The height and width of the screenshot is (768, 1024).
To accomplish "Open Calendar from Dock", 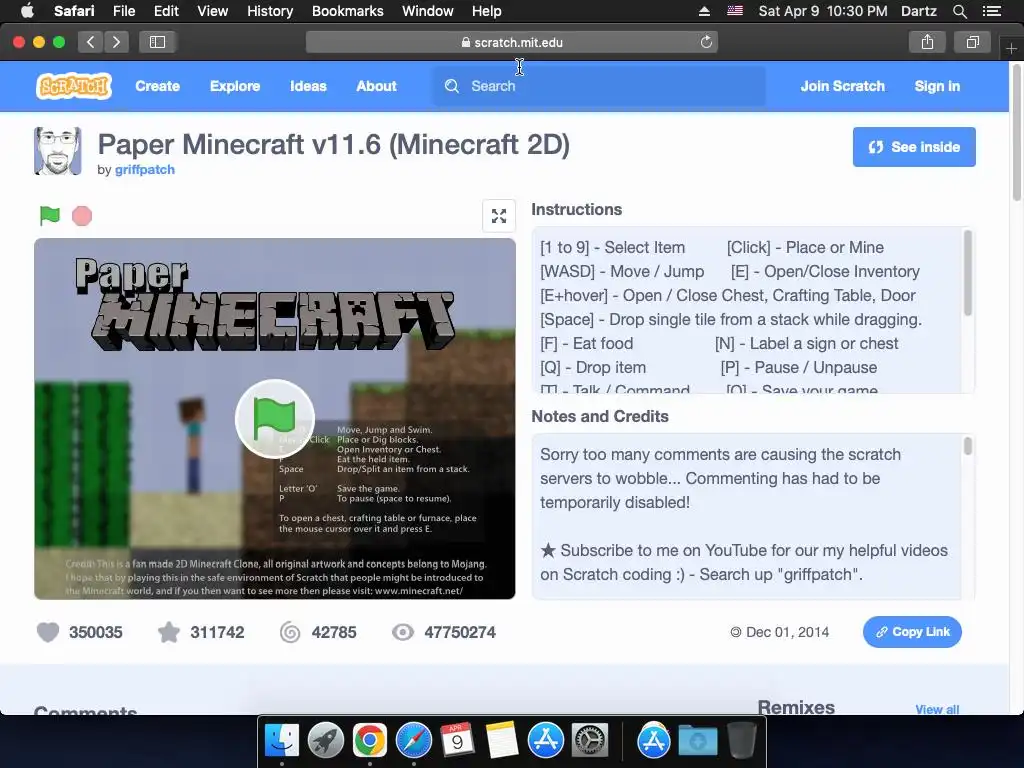I will [457, 740].
